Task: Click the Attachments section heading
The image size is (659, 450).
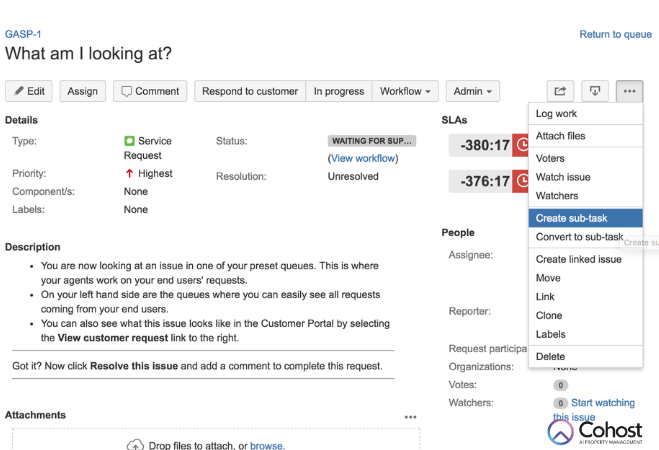Action: (36, 415)
